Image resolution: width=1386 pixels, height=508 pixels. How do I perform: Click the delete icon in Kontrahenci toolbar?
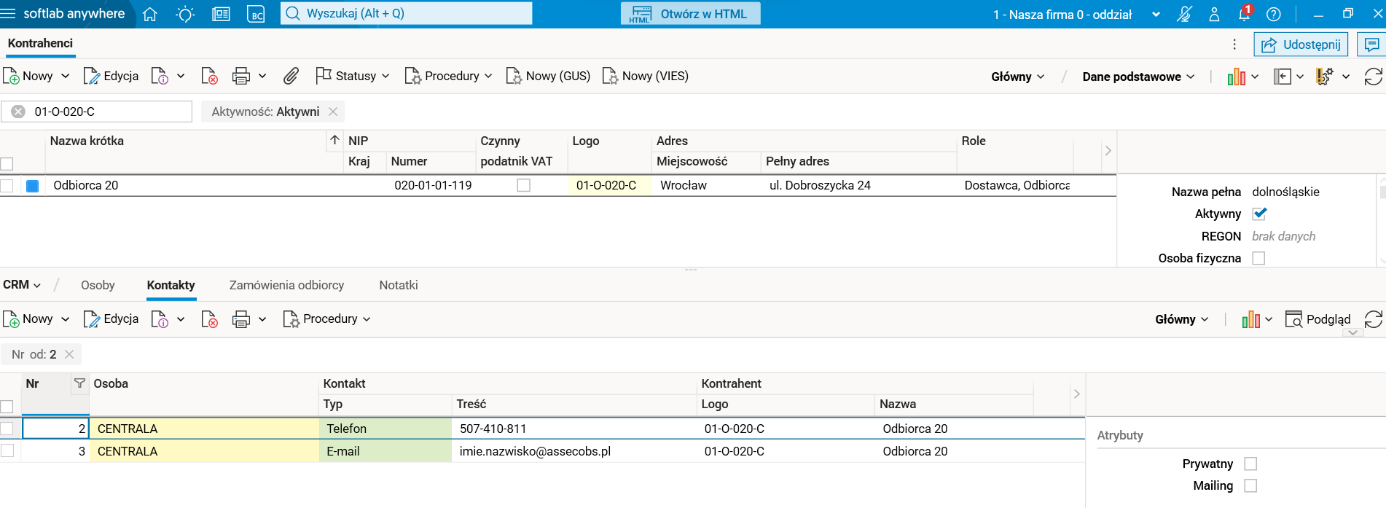coord(210,76)
